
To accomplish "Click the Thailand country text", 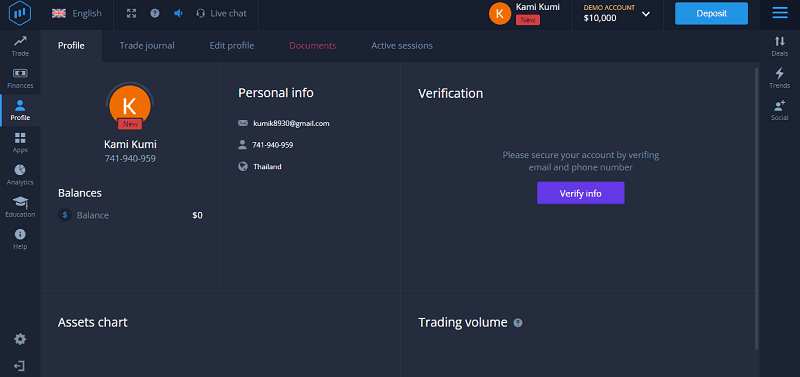I will [267, 167].
